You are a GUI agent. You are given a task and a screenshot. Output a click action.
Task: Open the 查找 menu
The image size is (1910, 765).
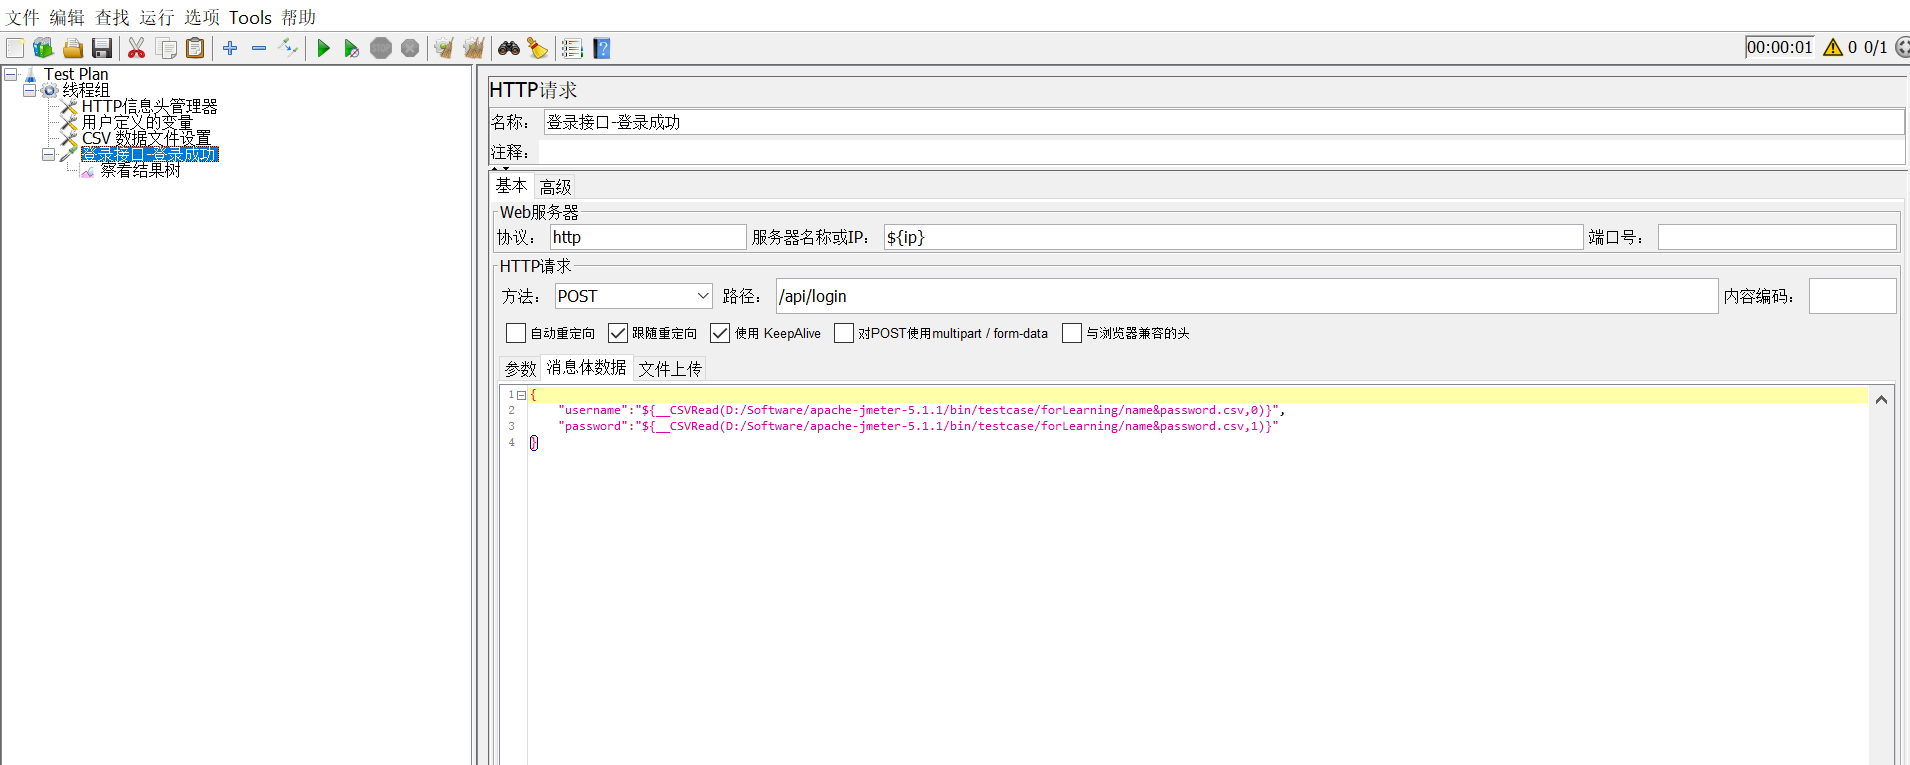pyautogui.click(x=112, y=17)
